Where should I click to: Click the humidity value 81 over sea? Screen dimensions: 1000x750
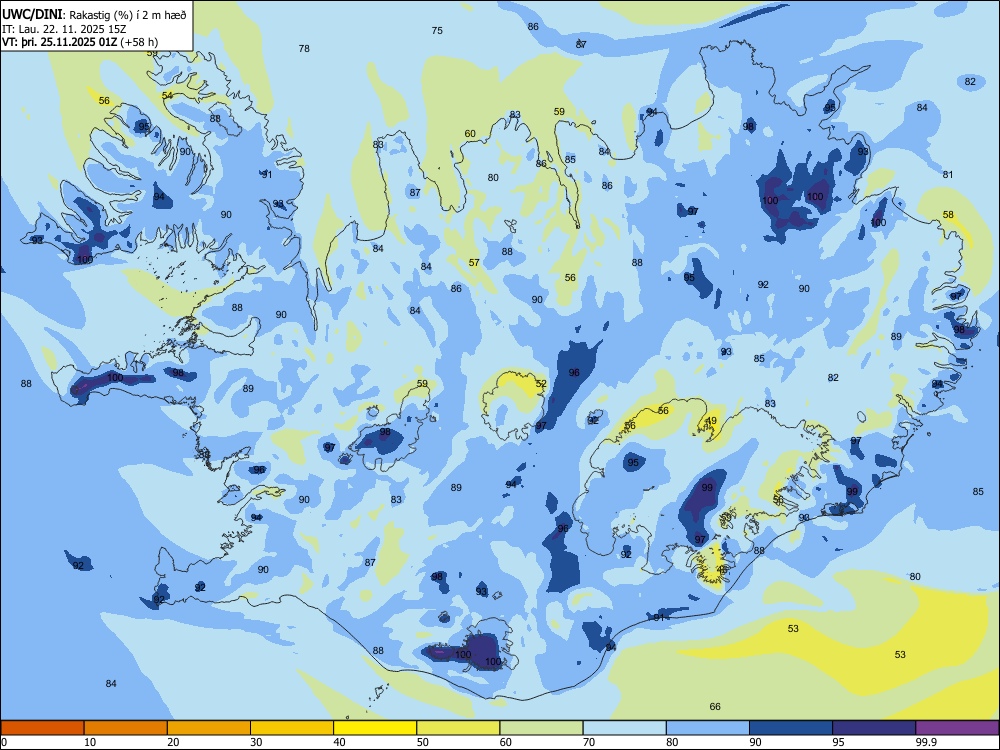[948, 175]
